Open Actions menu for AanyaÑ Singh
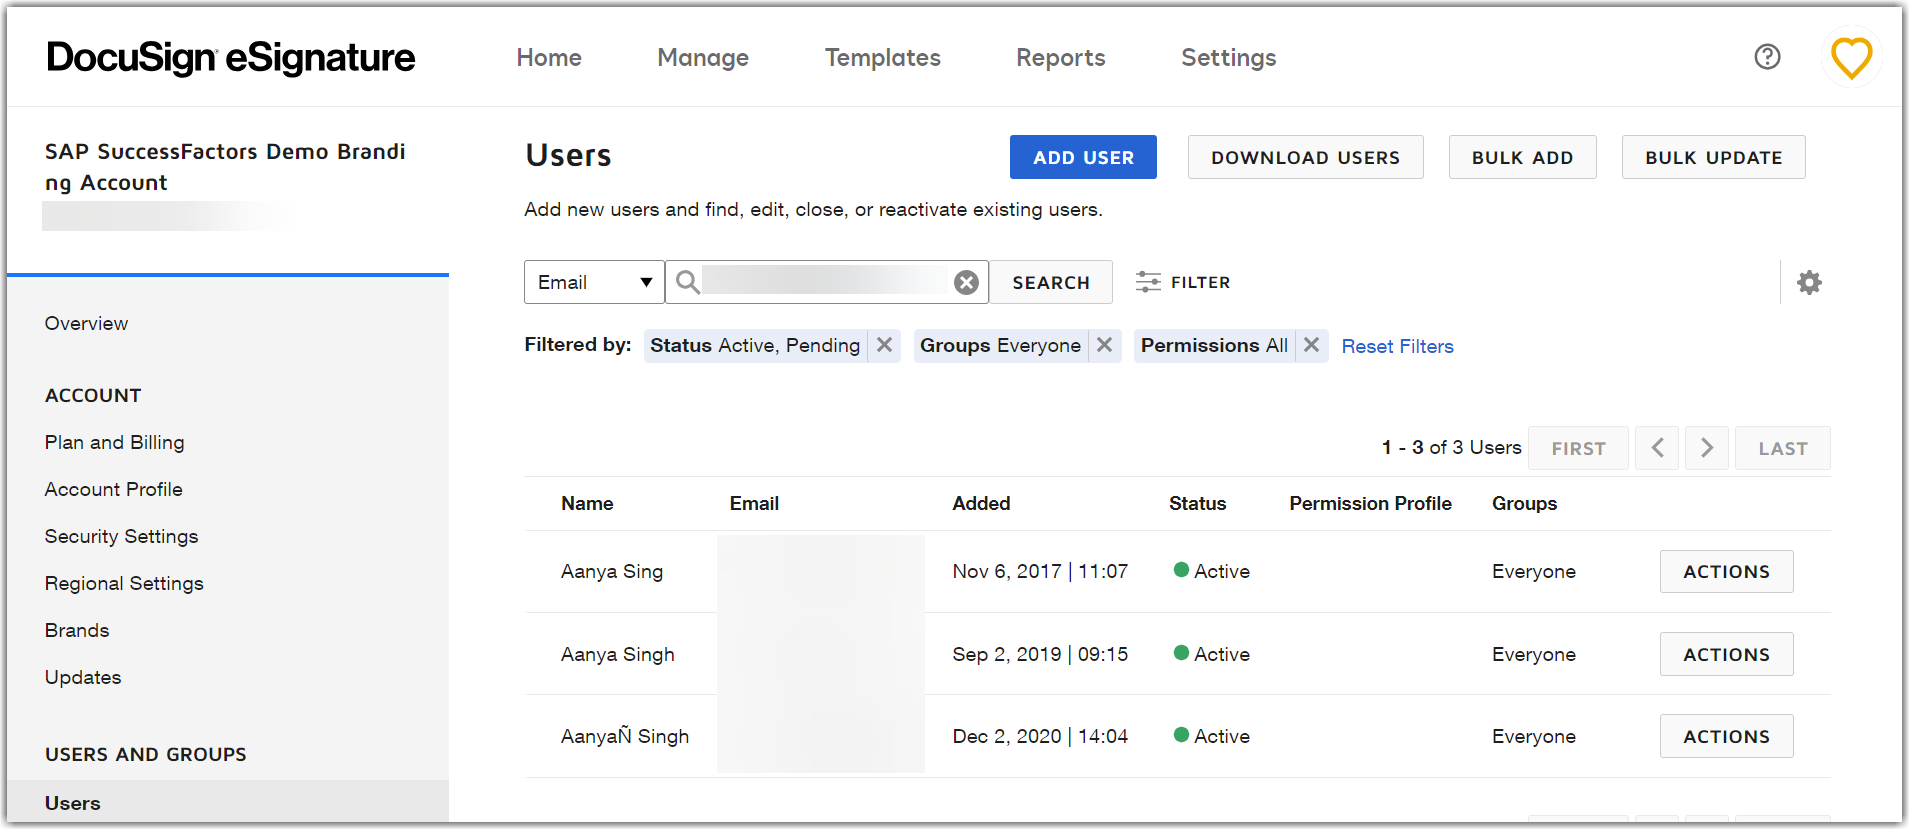 (1726, 736)
